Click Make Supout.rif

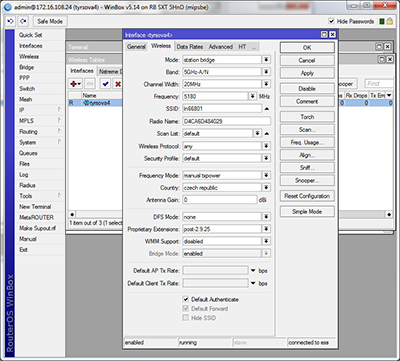pos(37,228)
